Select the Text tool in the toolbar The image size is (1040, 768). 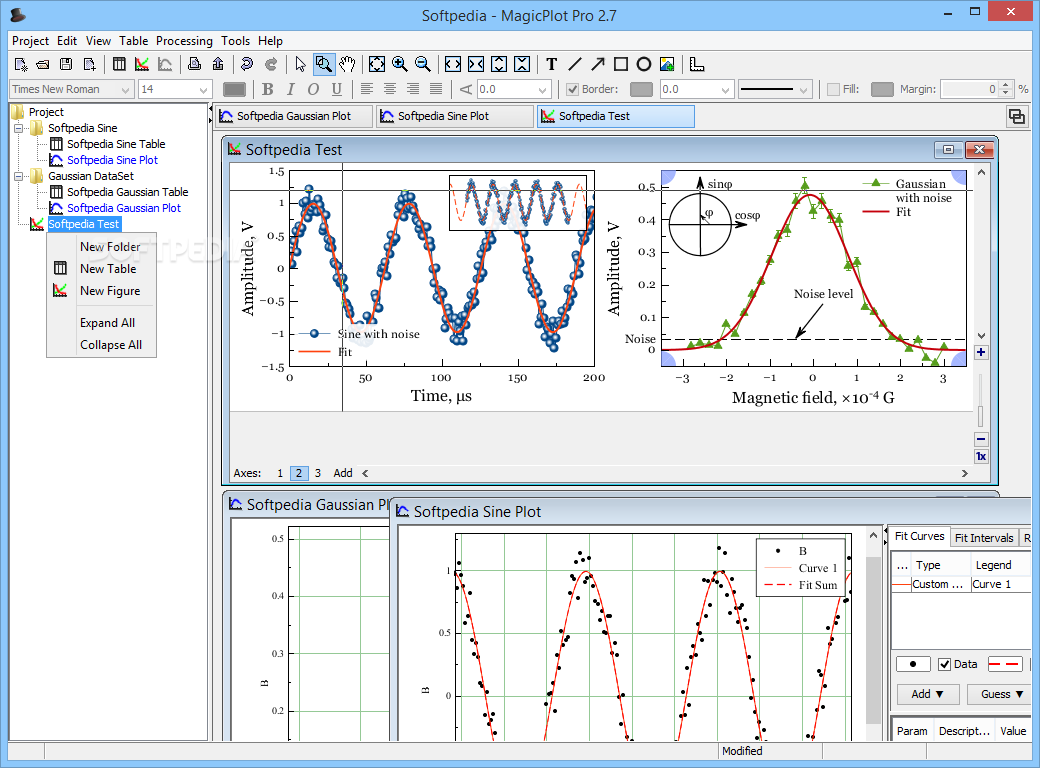pos(551,65)
